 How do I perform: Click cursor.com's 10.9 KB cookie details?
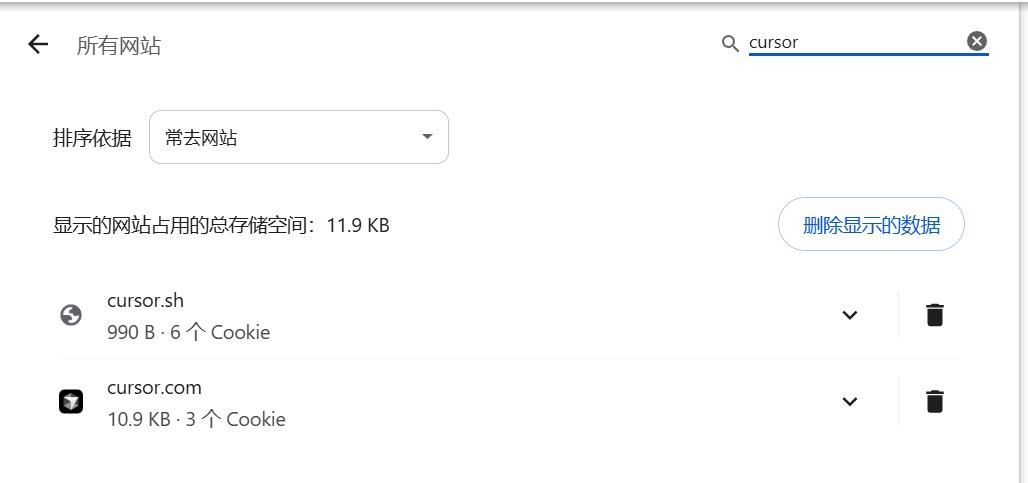(196, 419)
